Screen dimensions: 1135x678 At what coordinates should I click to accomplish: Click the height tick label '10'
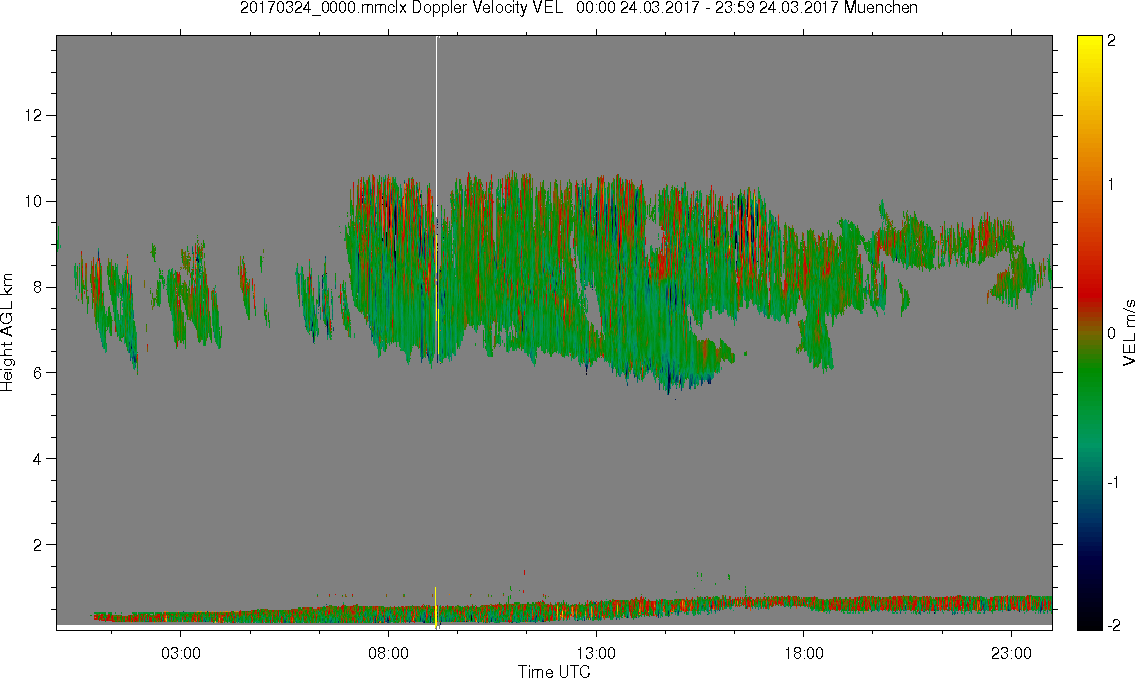[33, 201]
